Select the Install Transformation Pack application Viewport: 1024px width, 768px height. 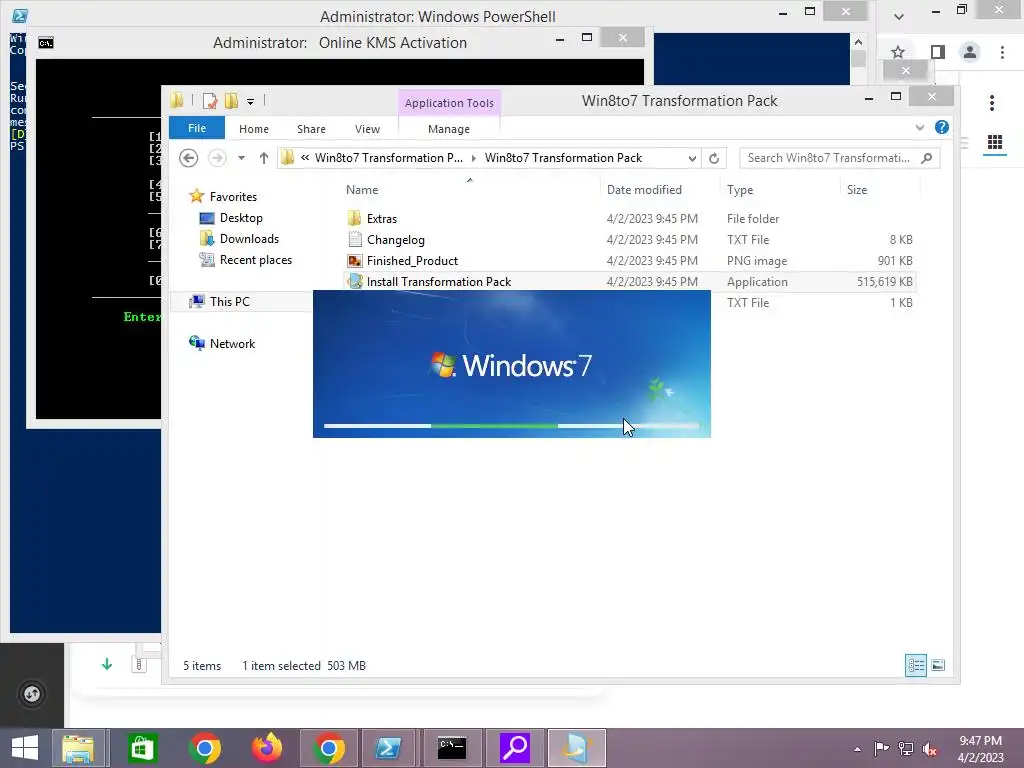[x=439, y=281]
